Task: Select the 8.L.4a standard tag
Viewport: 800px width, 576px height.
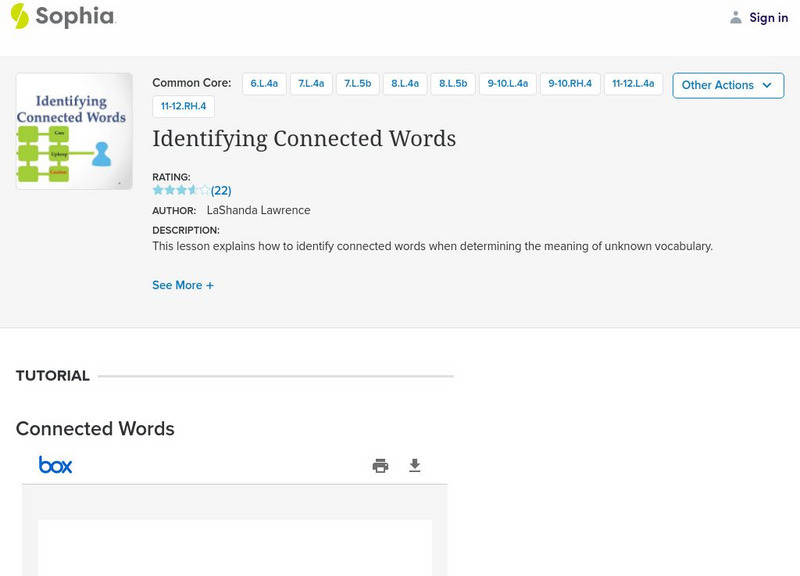Action: tap(405, 84)
